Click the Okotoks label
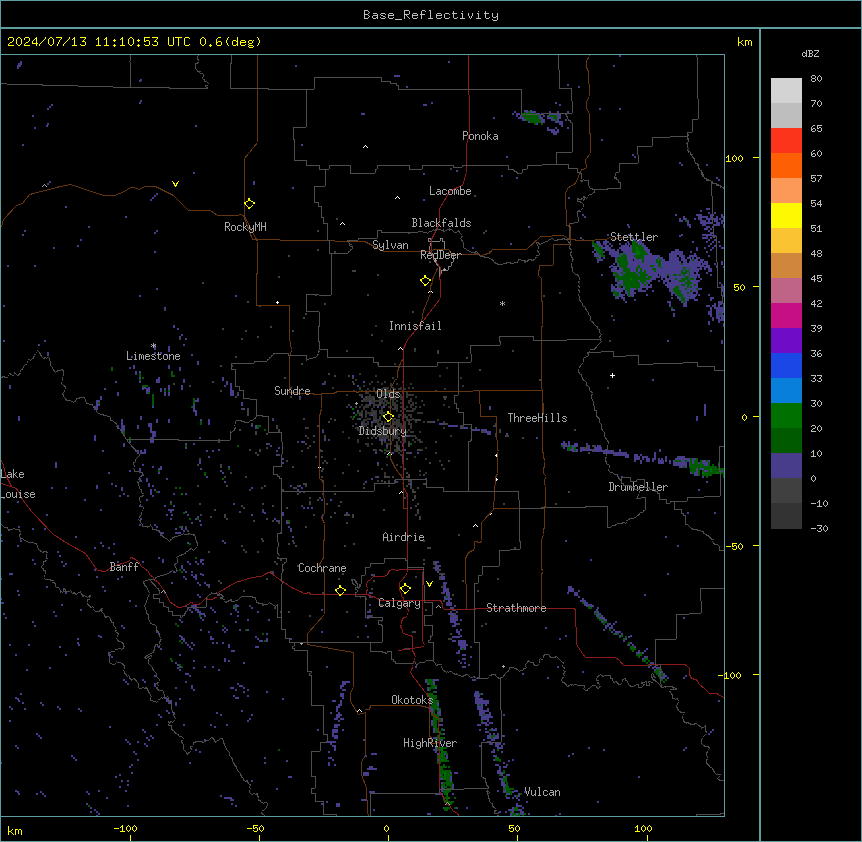Image resolution: width=862 pixels, height=842 pixels. tap(412, 700)
